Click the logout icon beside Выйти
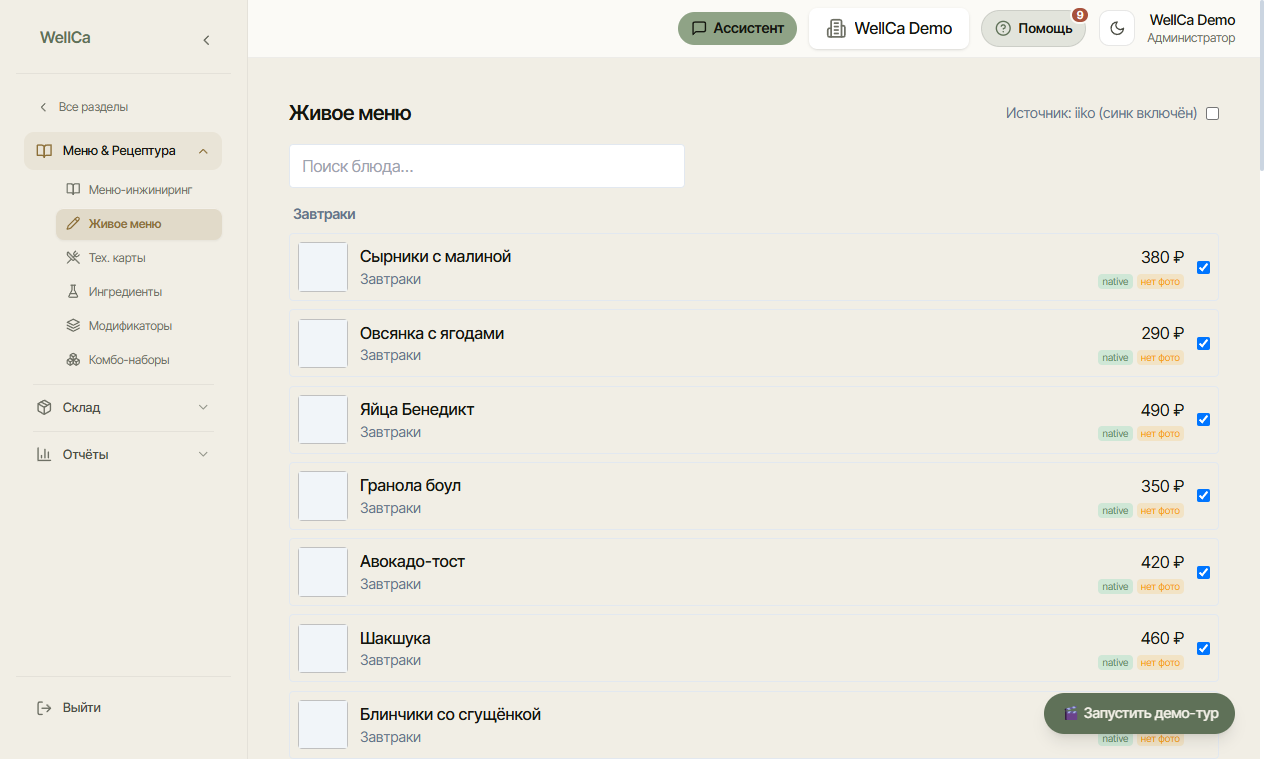The width and height of the screenshot is (1264, 759). tap(44, 708)
